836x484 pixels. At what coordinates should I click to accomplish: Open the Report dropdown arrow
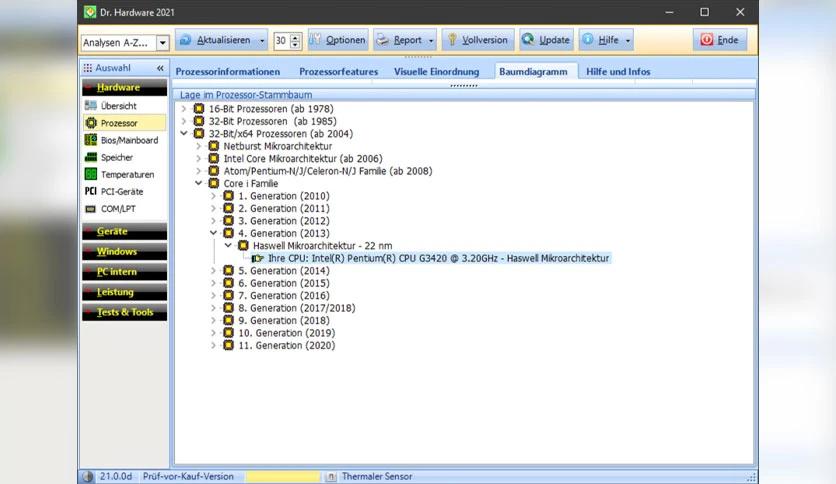click(431, 41)
